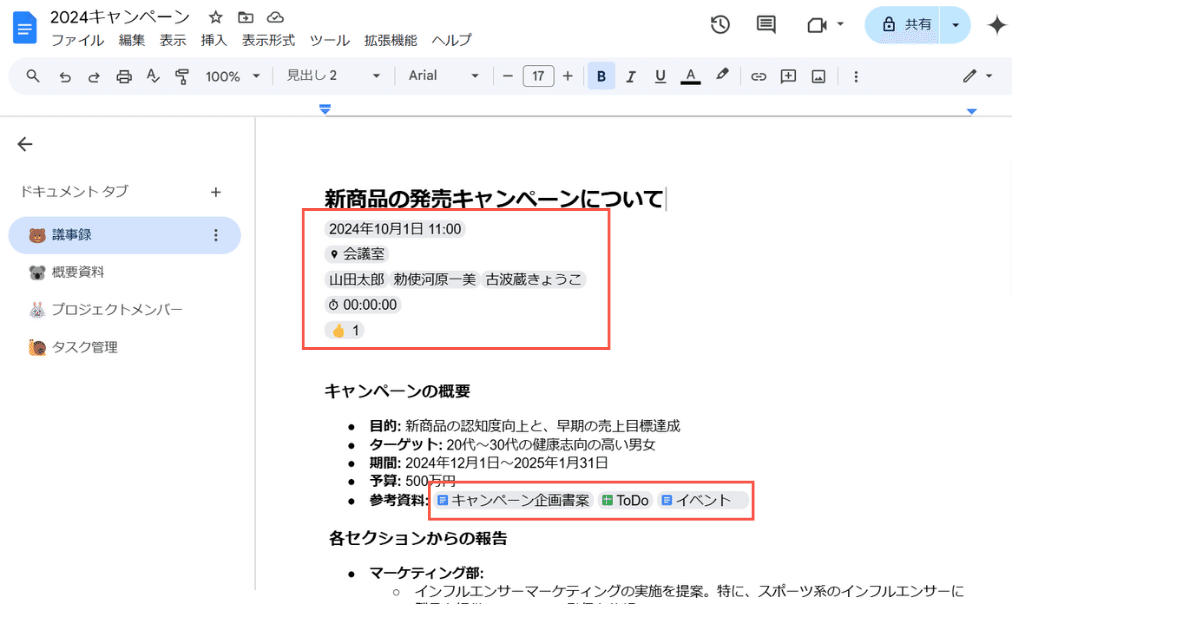Open the キャンペーン企画書案 file chip

point(514,500)
